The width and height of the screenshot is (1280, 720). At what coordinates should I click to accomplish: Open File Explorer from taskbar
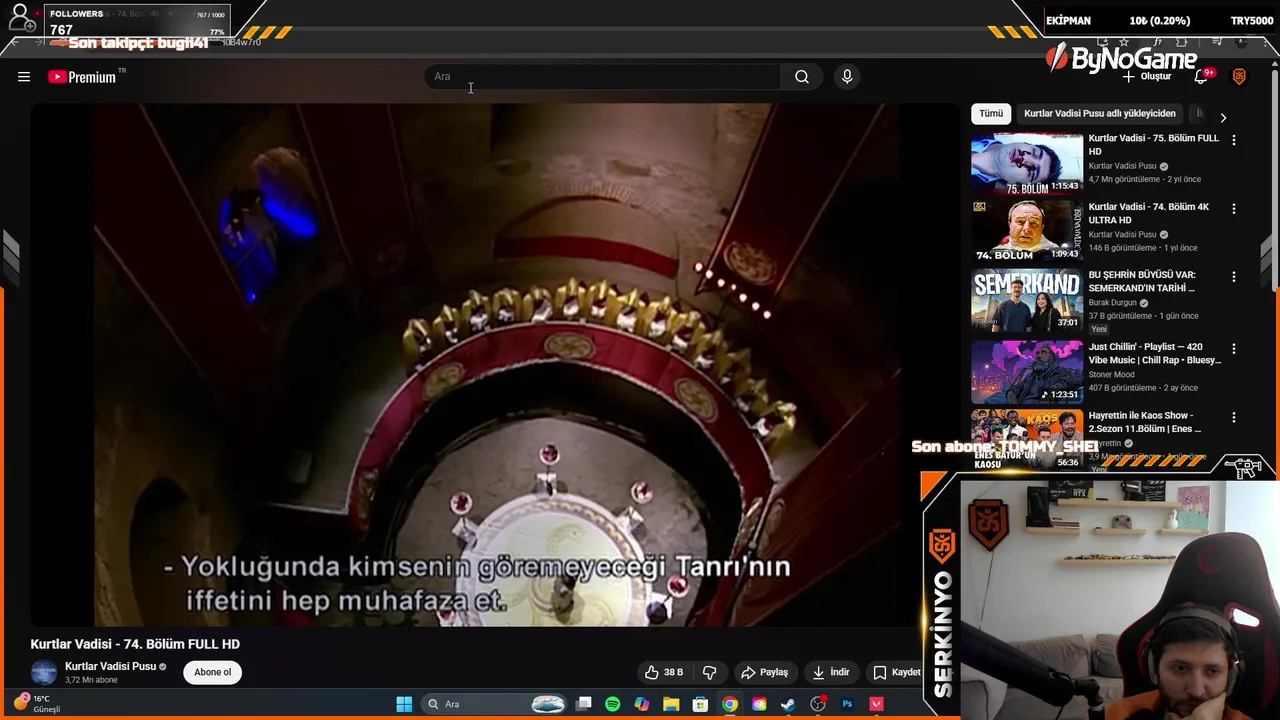pos(671,704)
